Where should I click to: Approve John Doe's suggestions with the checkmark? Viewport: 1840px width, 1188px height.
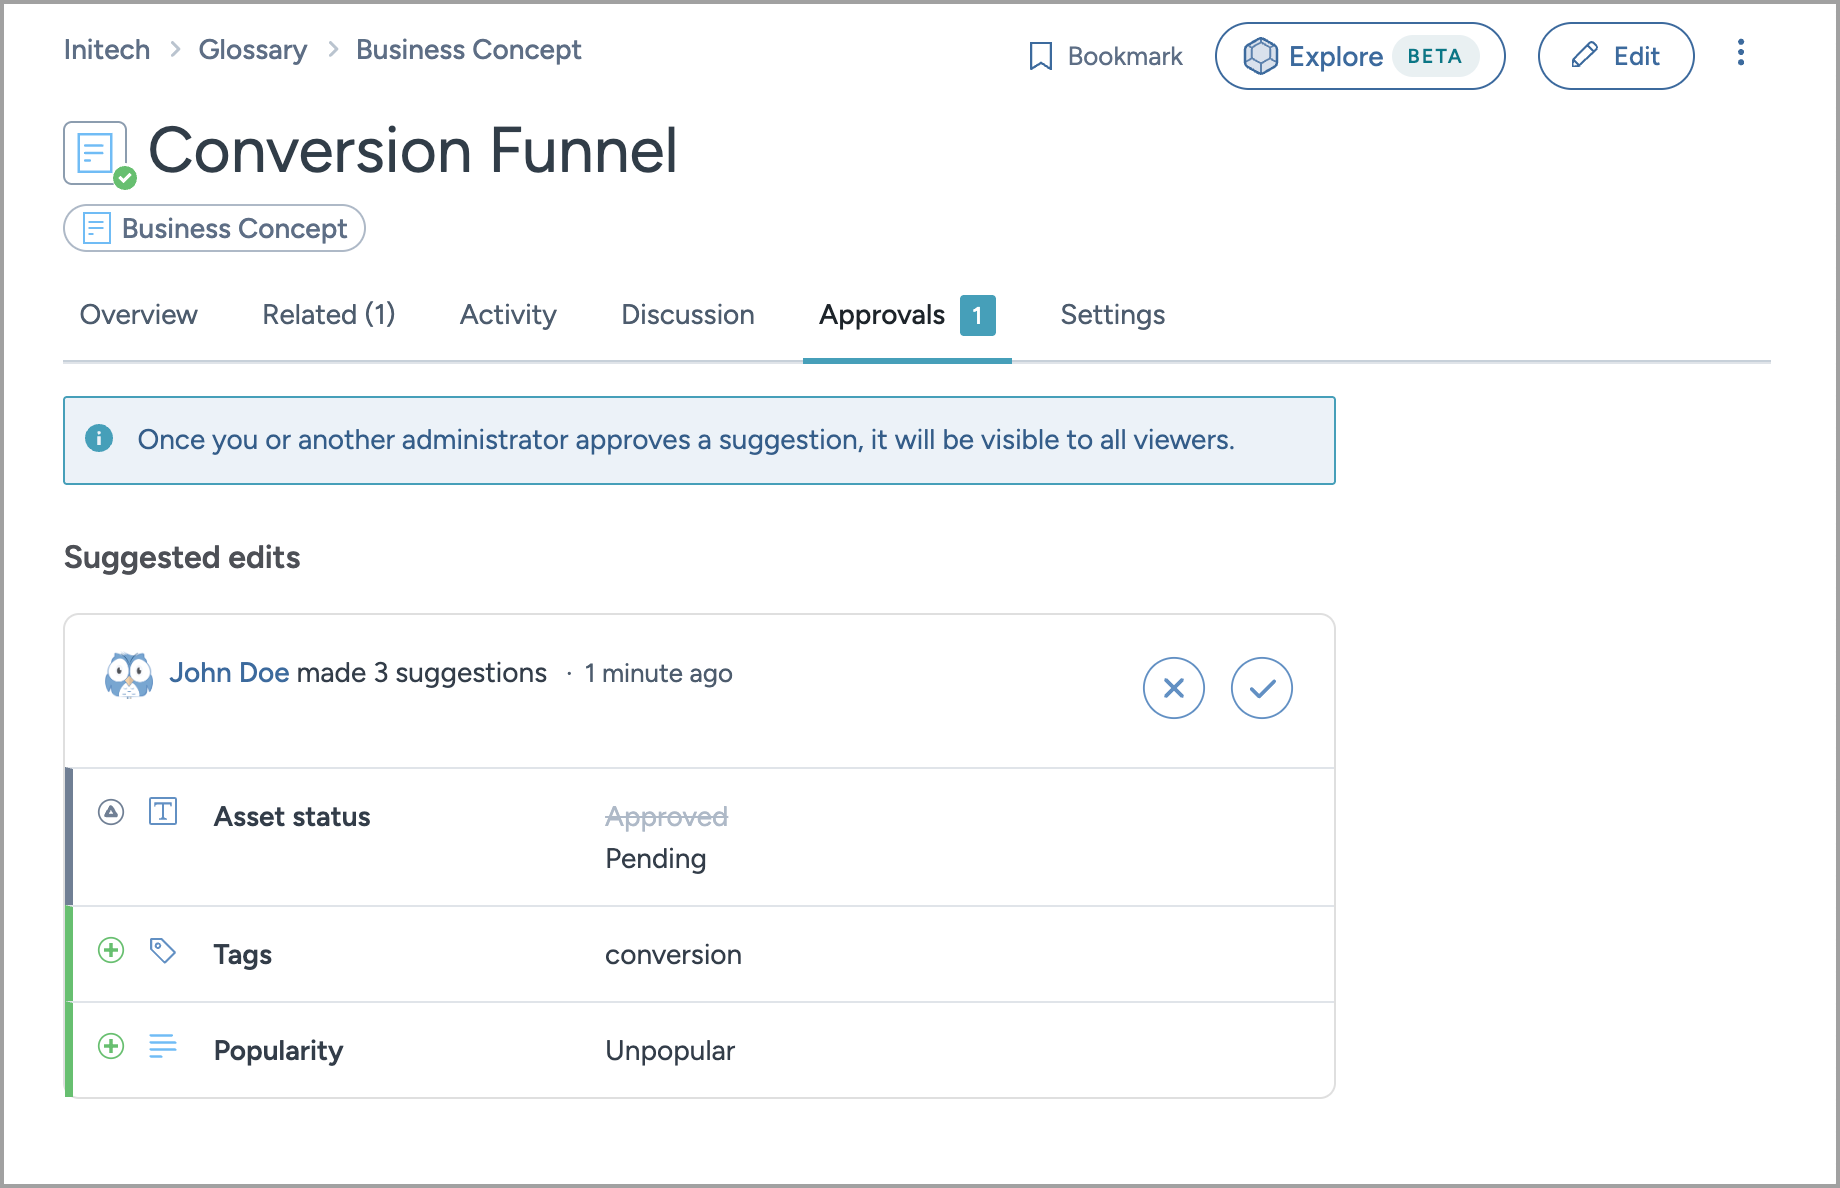point(1261,688)
